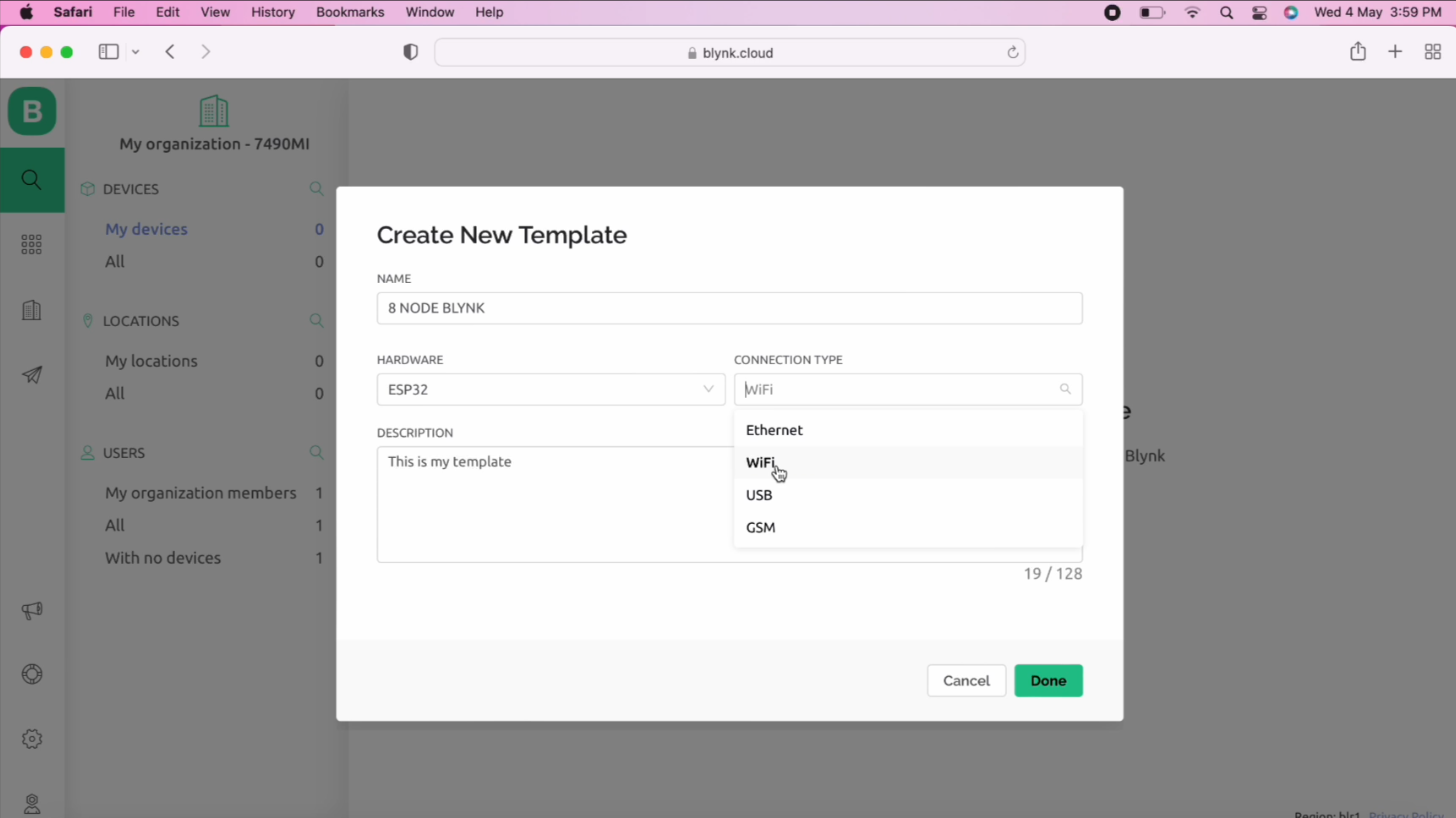The image size is (1456, 818).
Task: Click the CONNECTION TYPE search combo box
Action: [x=908, y=389]
